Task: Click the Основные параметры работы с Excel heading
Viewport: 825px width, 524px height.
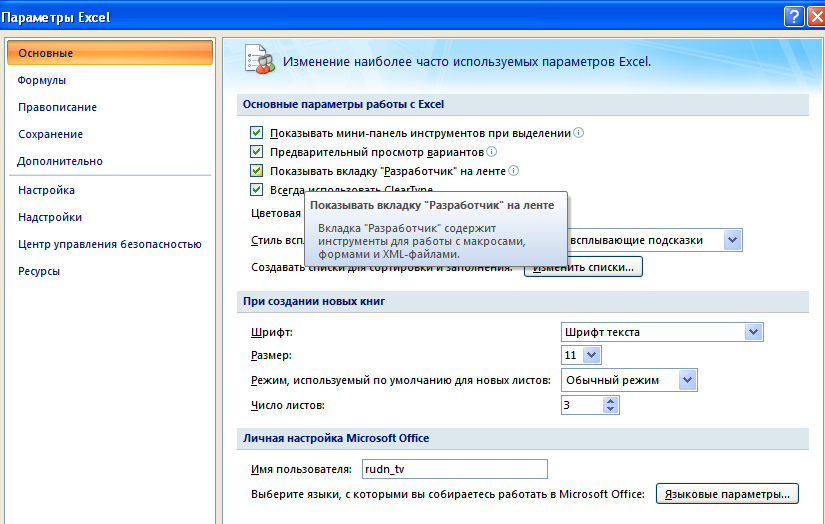Action: pos(343,104)
